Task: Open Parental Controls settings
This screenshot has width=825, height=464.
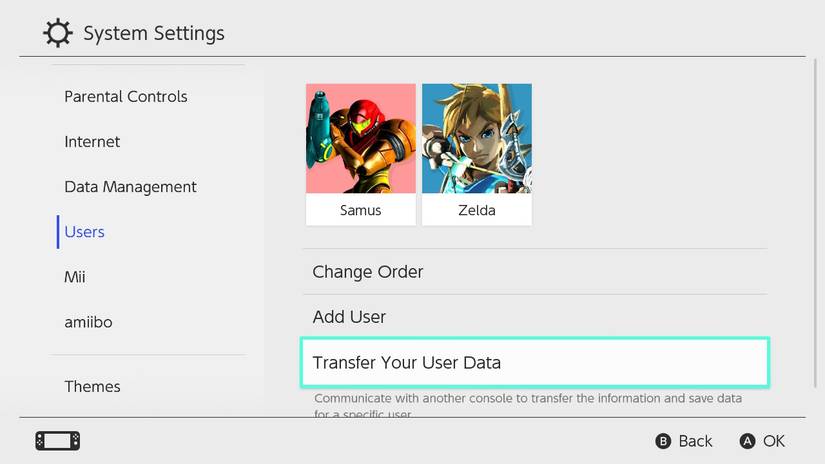Action: (x=126, y=97)
